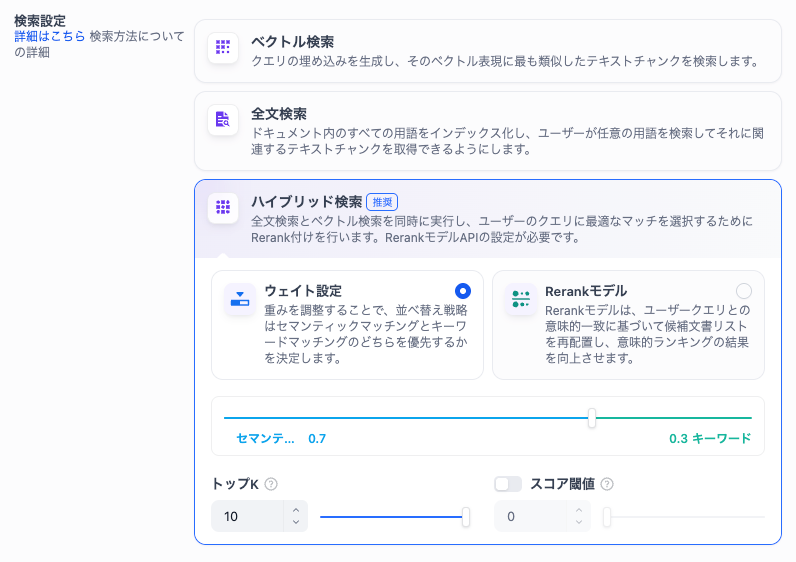
Task: Click the 検索設定 heading
Action: click(40, 21)
